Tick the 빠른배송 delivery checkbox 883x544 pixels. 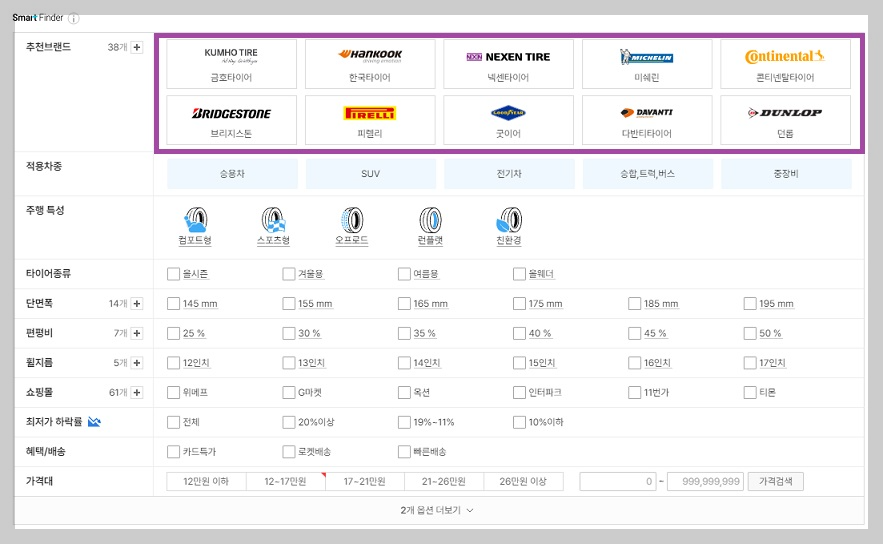pyautogui.click(x=404, y=452)
